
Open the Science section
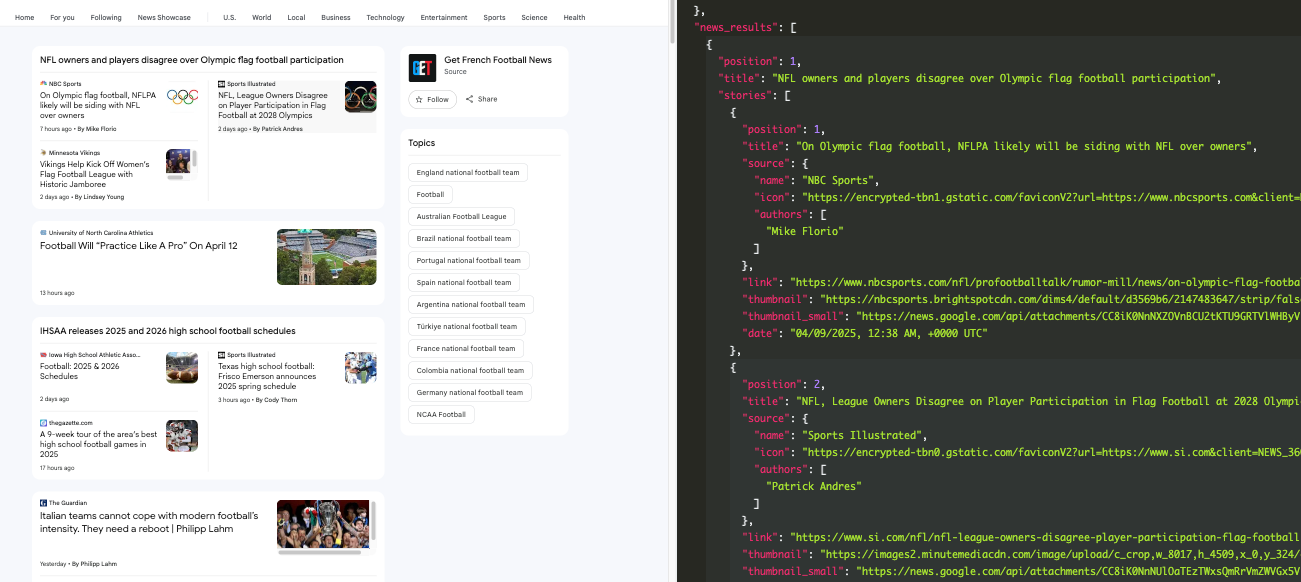click(534, 17)
